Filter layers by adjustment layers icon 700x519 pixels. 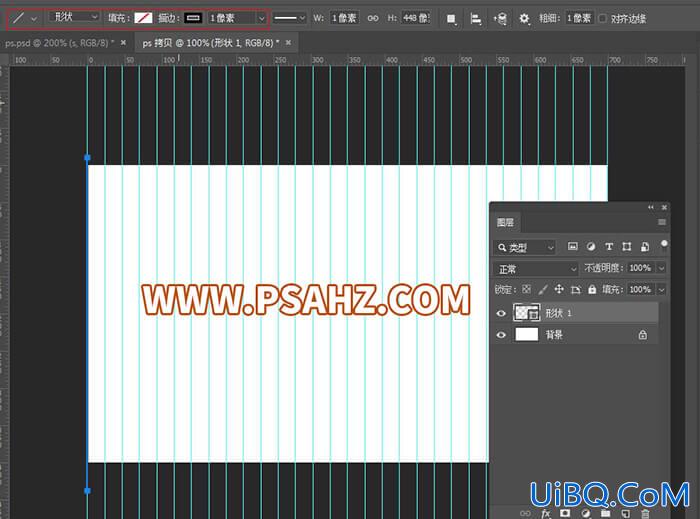591,246
